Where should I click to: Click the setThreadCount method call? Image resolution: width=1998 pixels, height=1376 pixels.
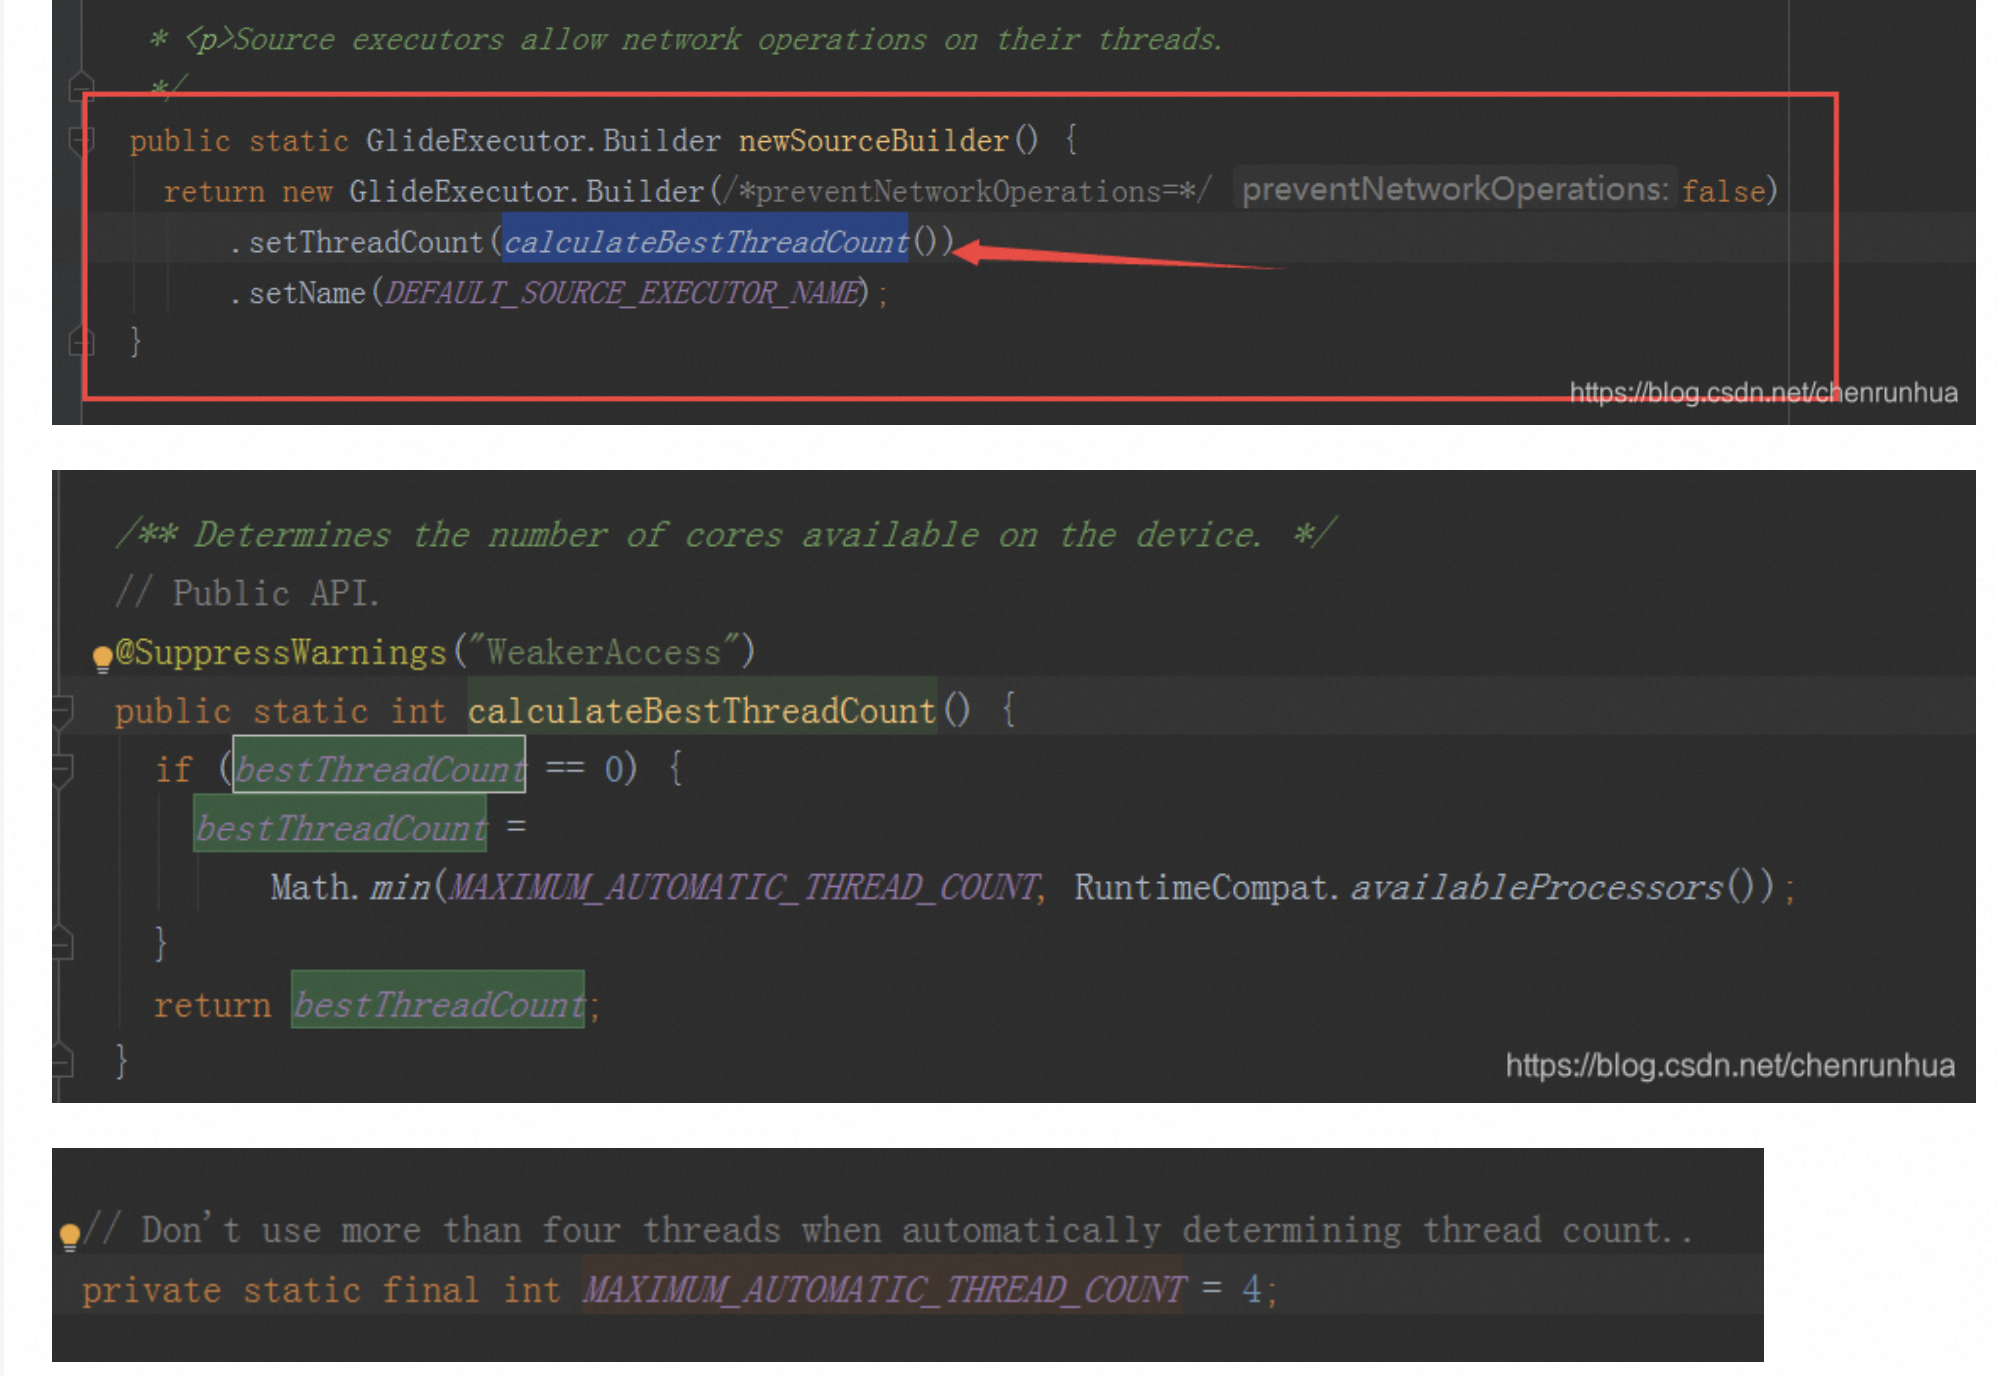pos(366,241)
